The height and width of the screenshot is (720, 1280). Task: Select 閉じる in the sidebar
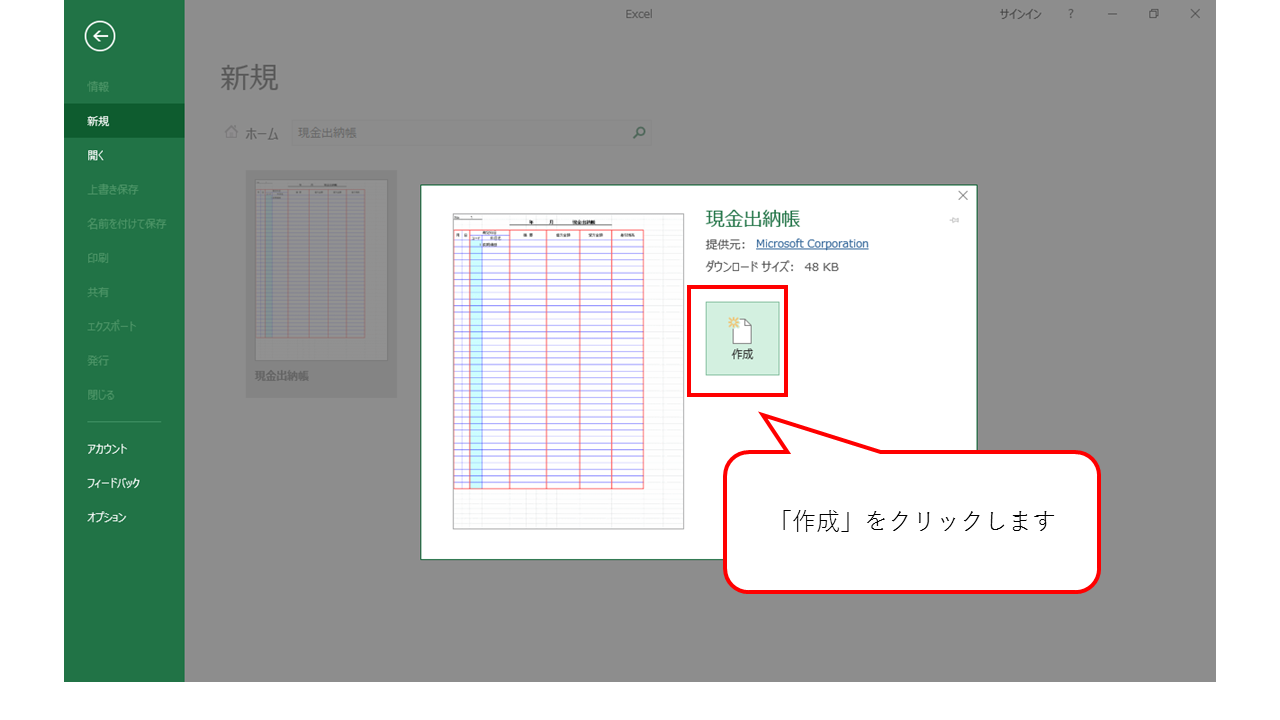[101, 394]
